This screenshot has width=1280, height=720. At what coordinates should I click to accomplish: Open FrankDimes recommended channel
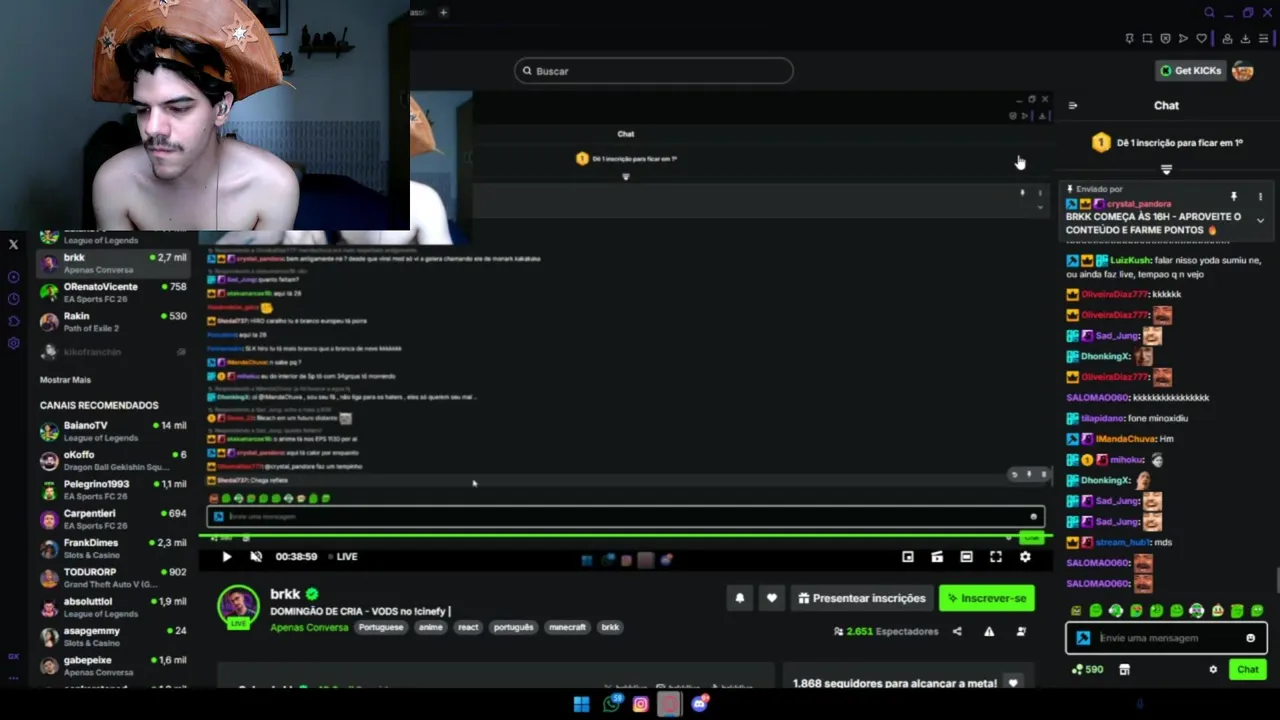click(113, 548)
